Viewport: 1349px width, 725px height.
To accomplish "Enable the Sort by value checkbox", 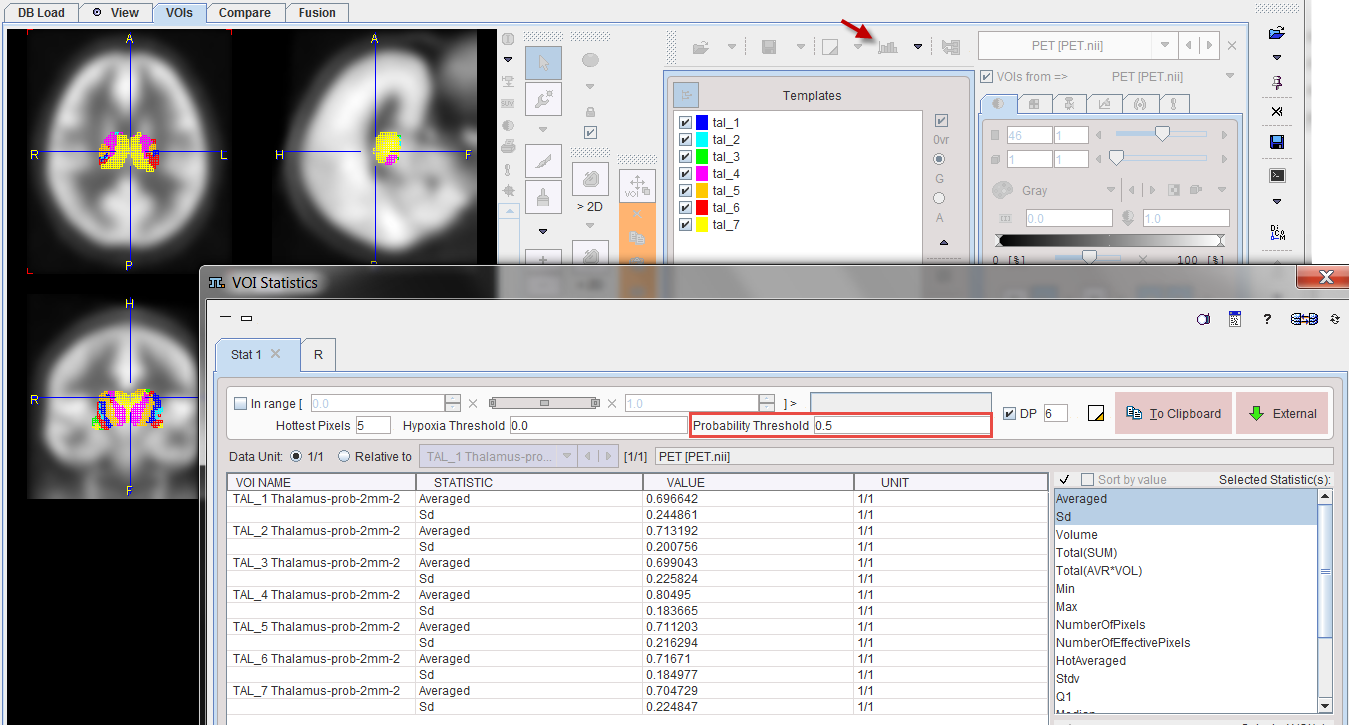I will click(x=1088, y=480).
